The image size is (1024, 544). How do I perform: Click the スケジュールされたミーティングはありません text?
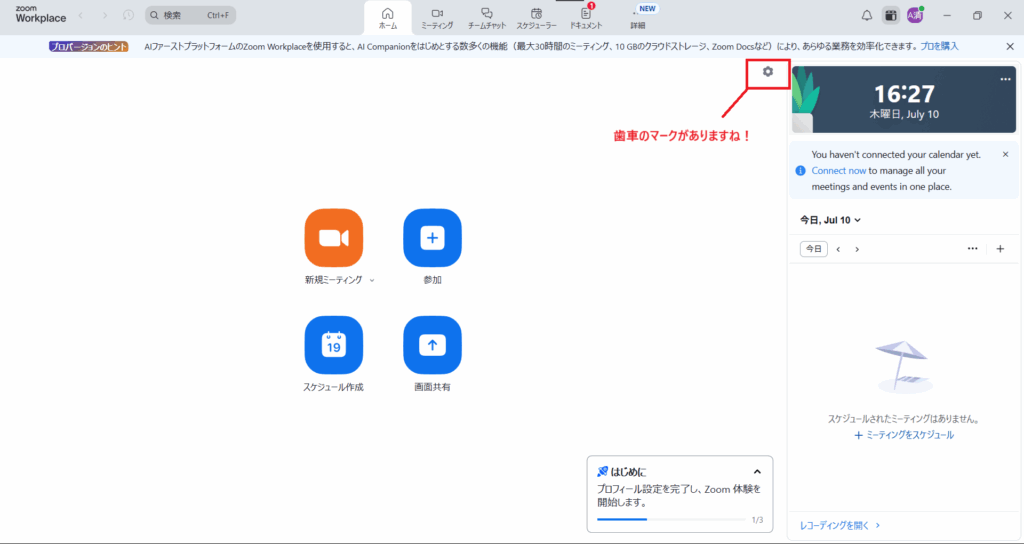click(904, 419)
